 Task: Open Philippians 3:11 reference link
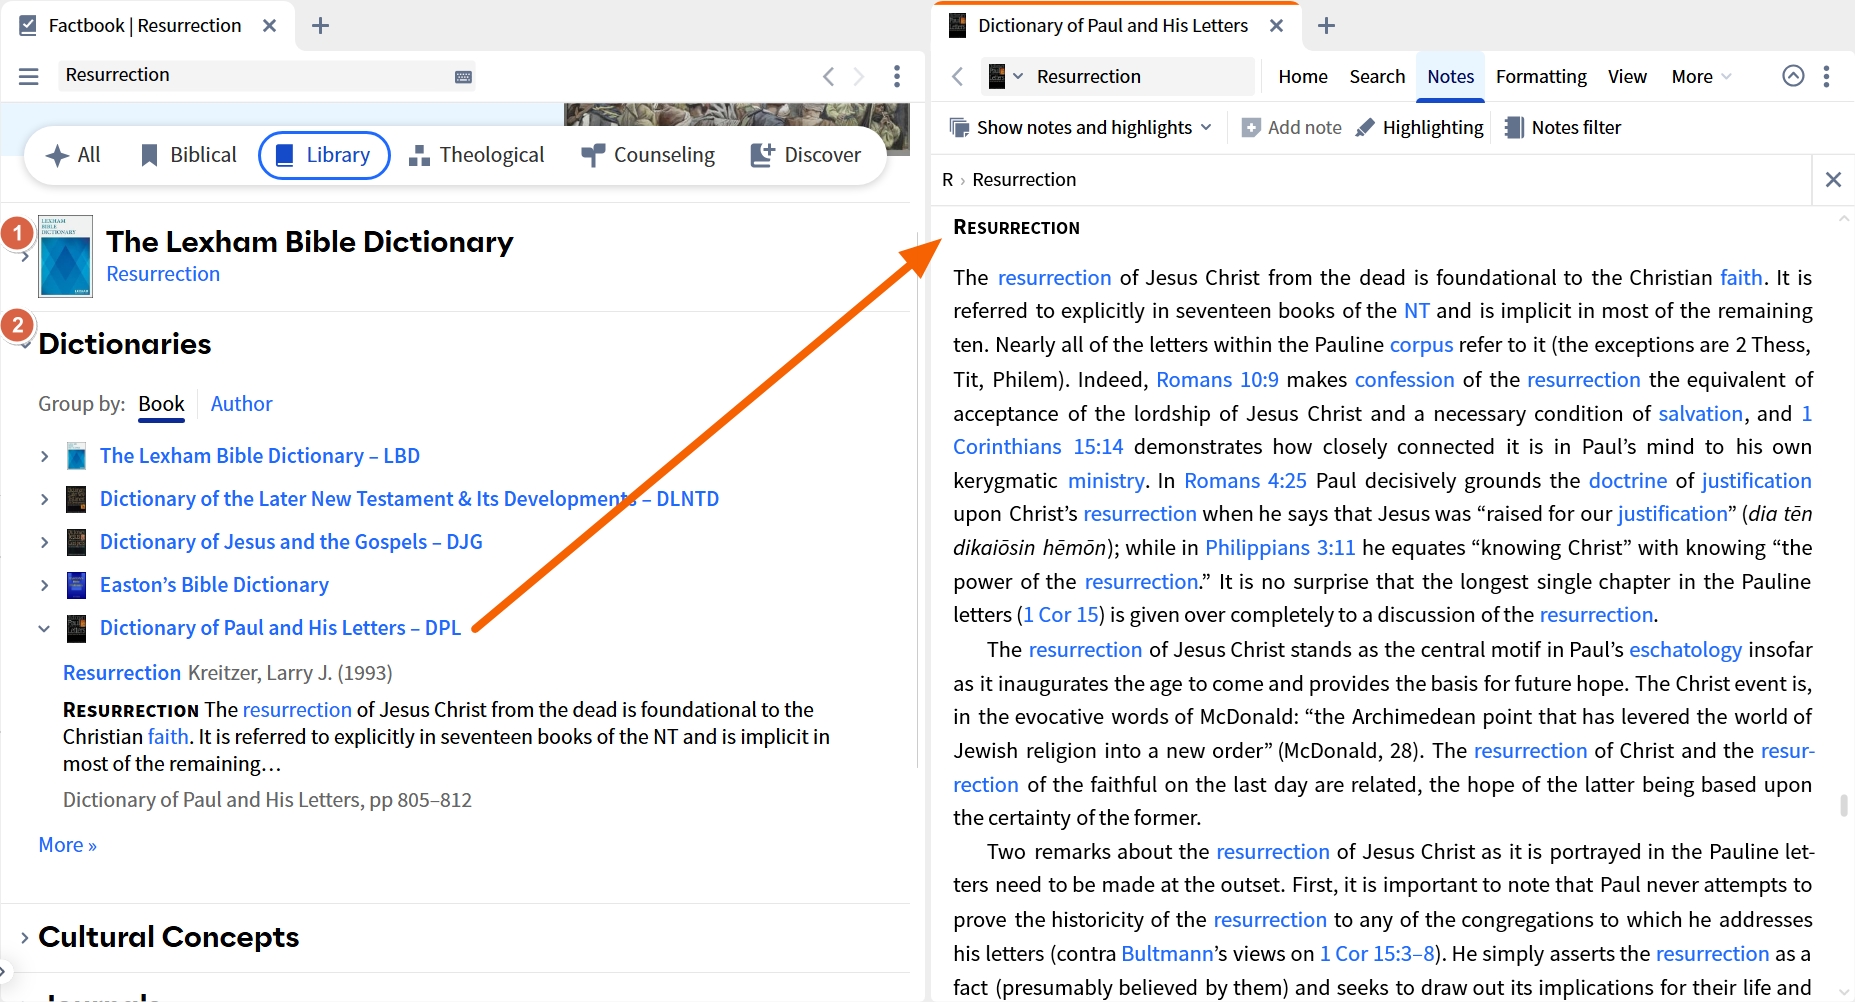click(x=1280, y=548)
